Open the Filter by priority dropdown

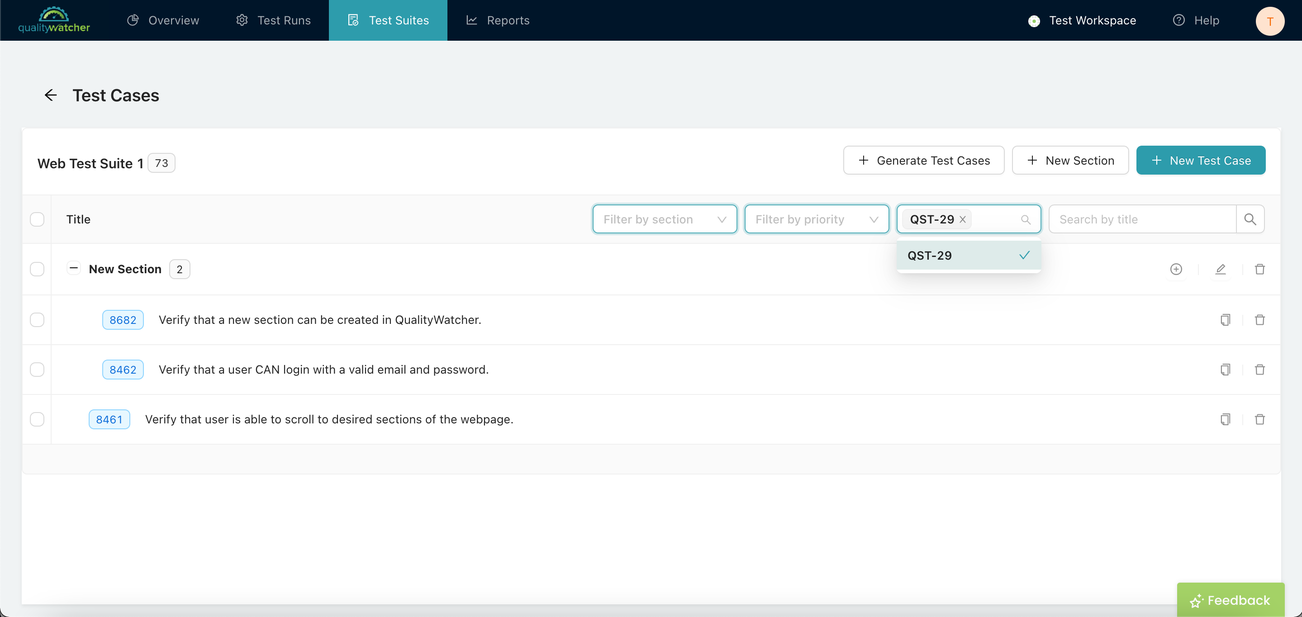coord(817,219)
